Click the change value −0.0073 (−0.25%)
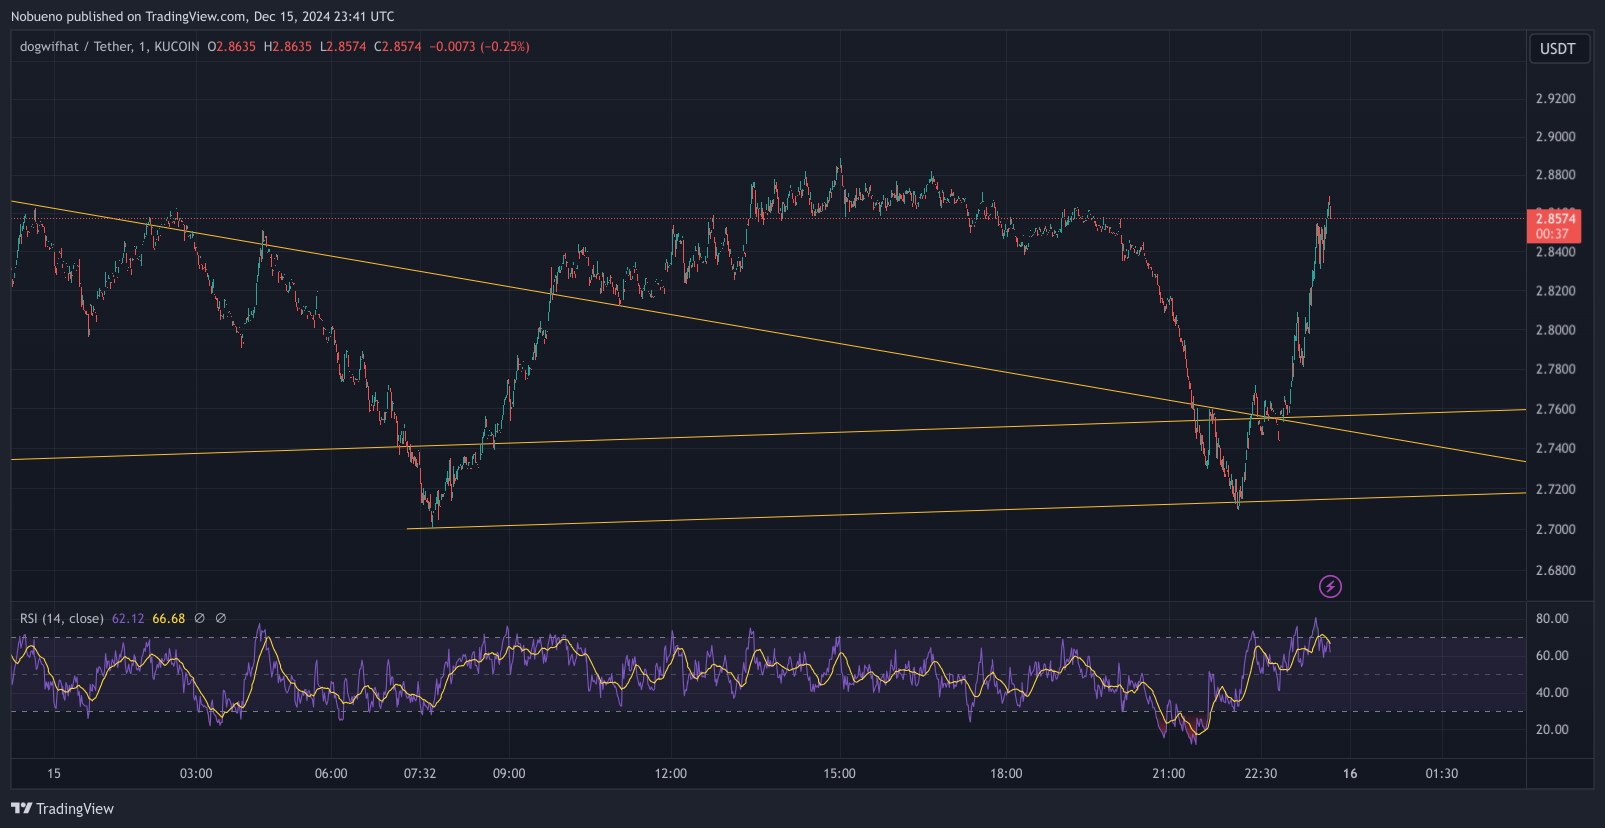Image resolution: width=1605 pixels, height=828 pixels. (480, 46)
